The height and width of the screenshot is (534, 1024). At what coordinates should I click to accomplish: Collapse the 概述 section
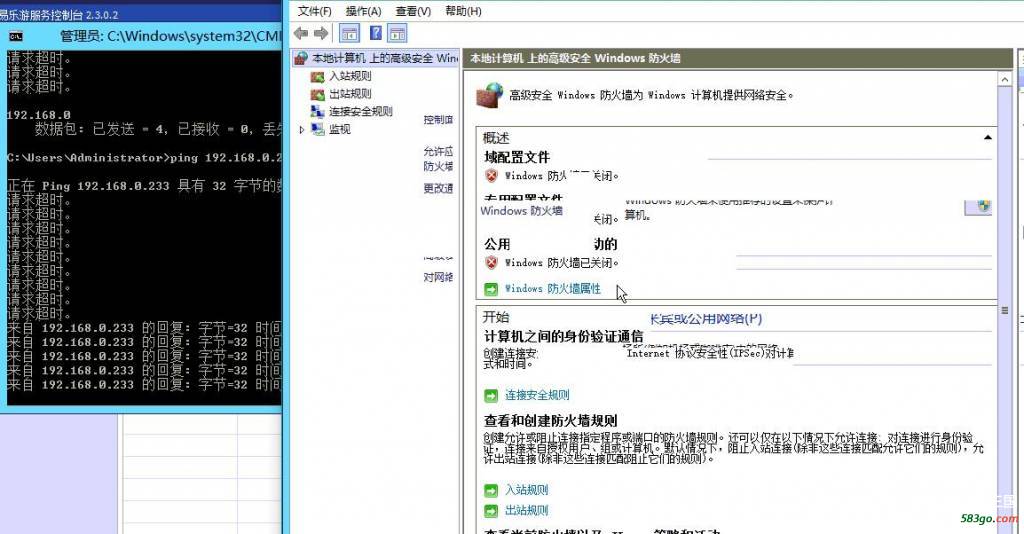[987, 138]
